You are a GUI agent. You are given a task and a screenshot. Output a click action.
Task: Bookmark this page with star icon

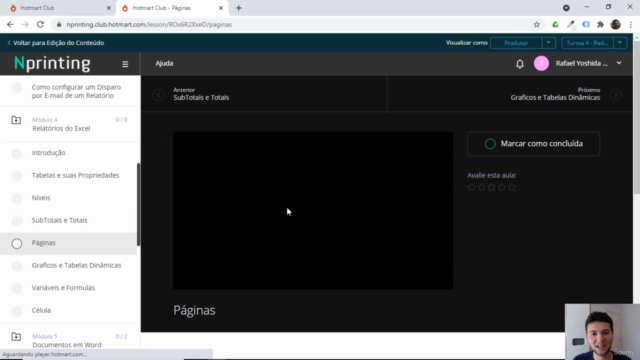coord(537,24)
